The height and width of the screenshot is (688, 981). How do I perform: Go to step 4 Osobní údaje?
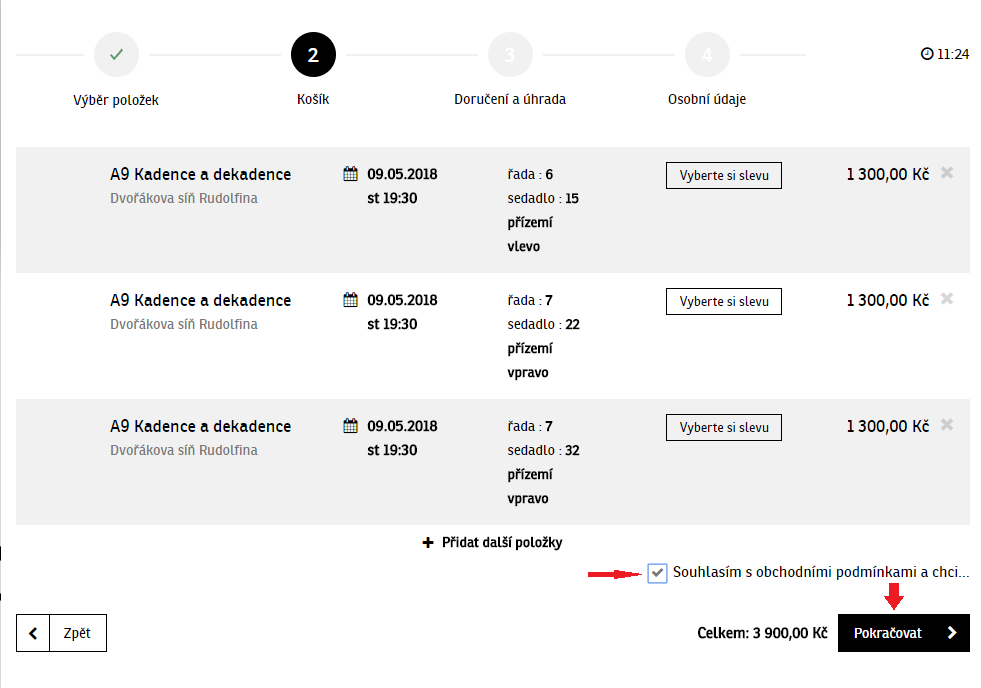(707, 55)
